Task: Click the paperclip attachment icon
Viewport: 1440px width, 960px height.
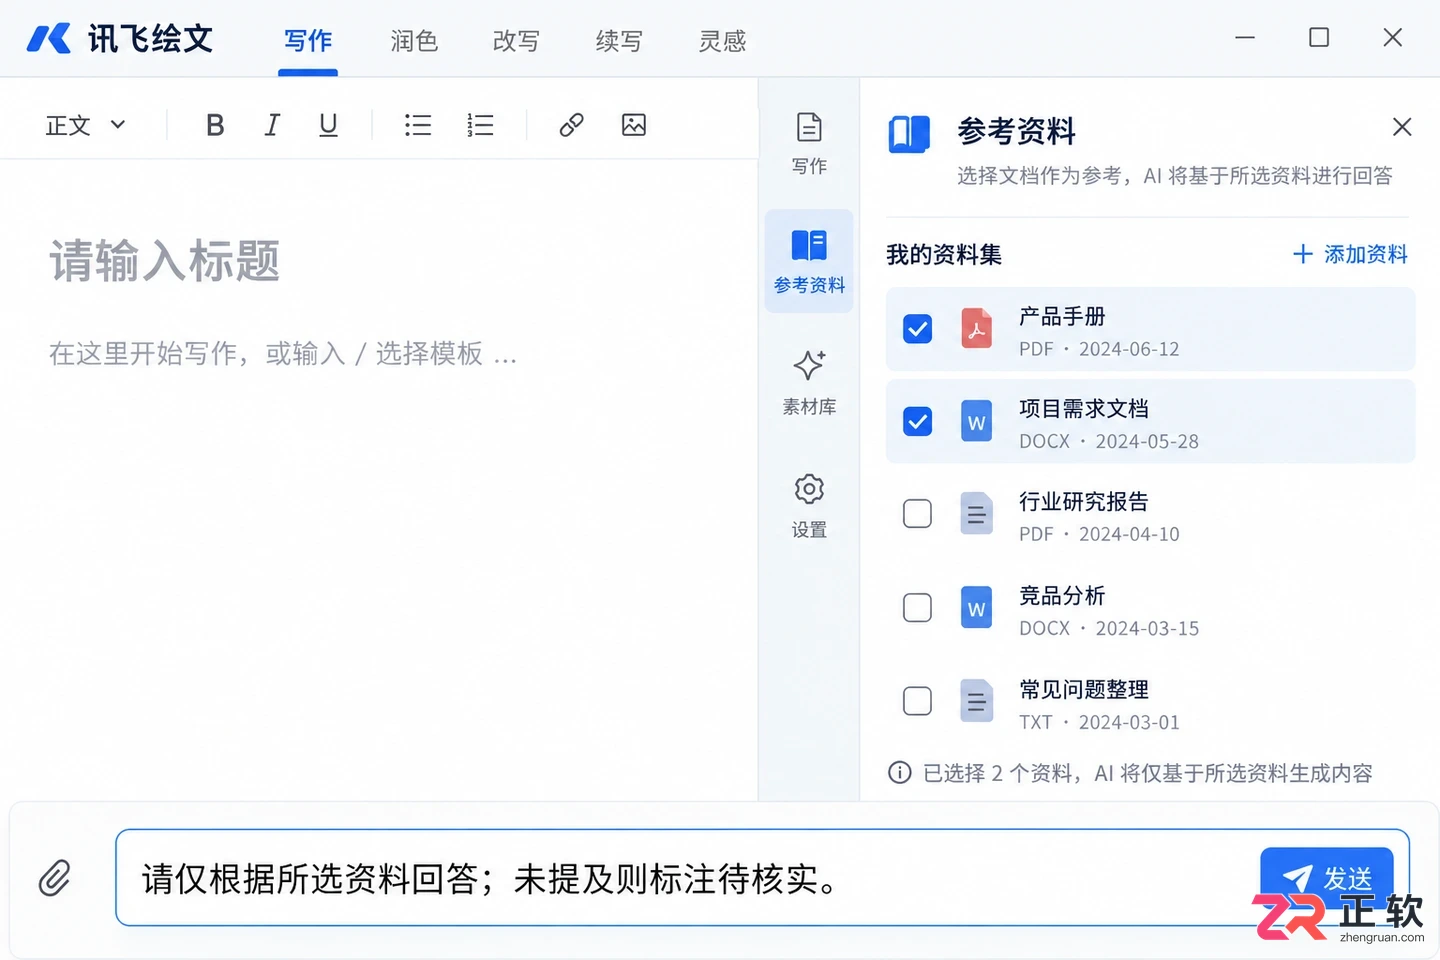Action: pos(55,878)
